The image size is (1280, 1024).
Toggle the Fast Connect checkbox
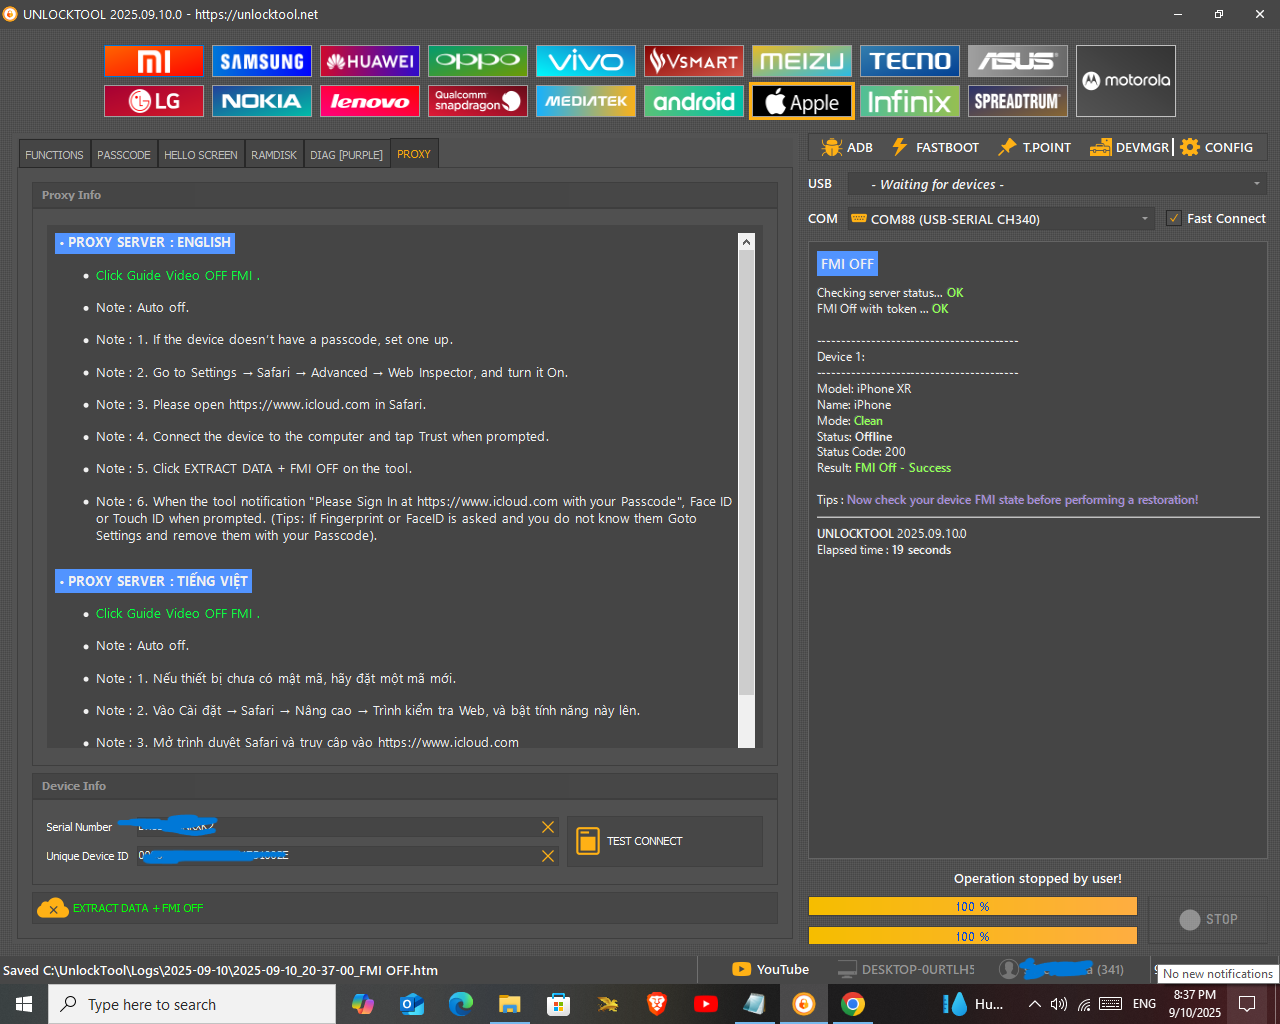1172,218
